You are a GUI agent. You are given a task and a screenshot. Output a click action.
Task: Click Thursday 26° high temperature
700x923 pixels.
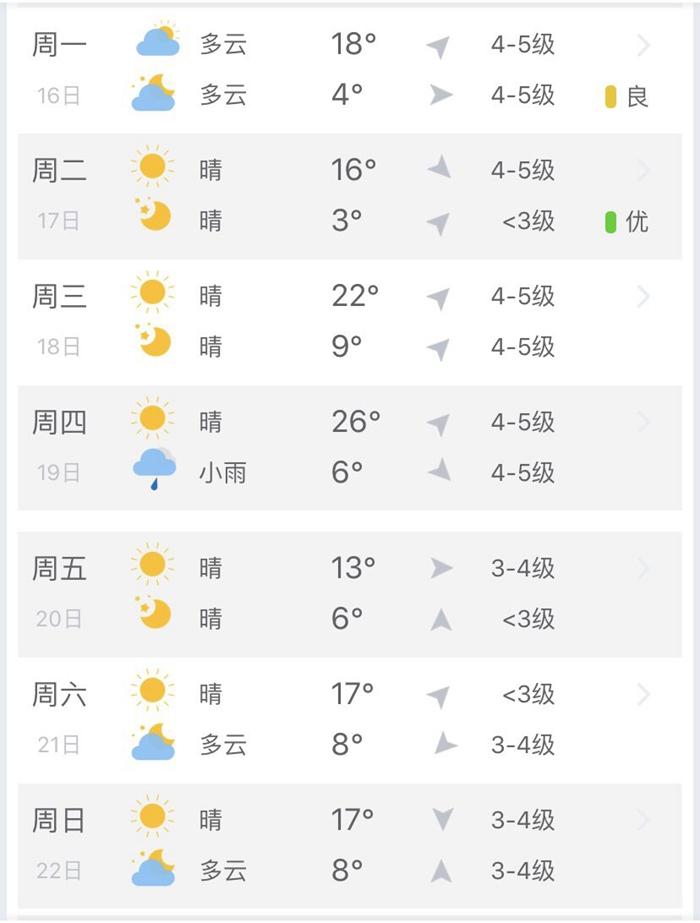[x=356, y=421]
